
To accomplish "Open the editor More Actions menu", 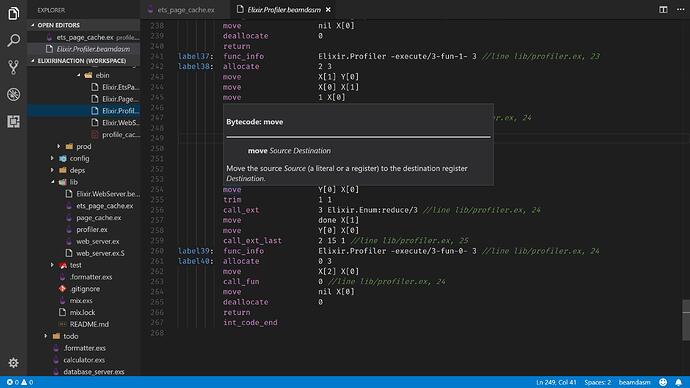I will (x=680, y=9).
